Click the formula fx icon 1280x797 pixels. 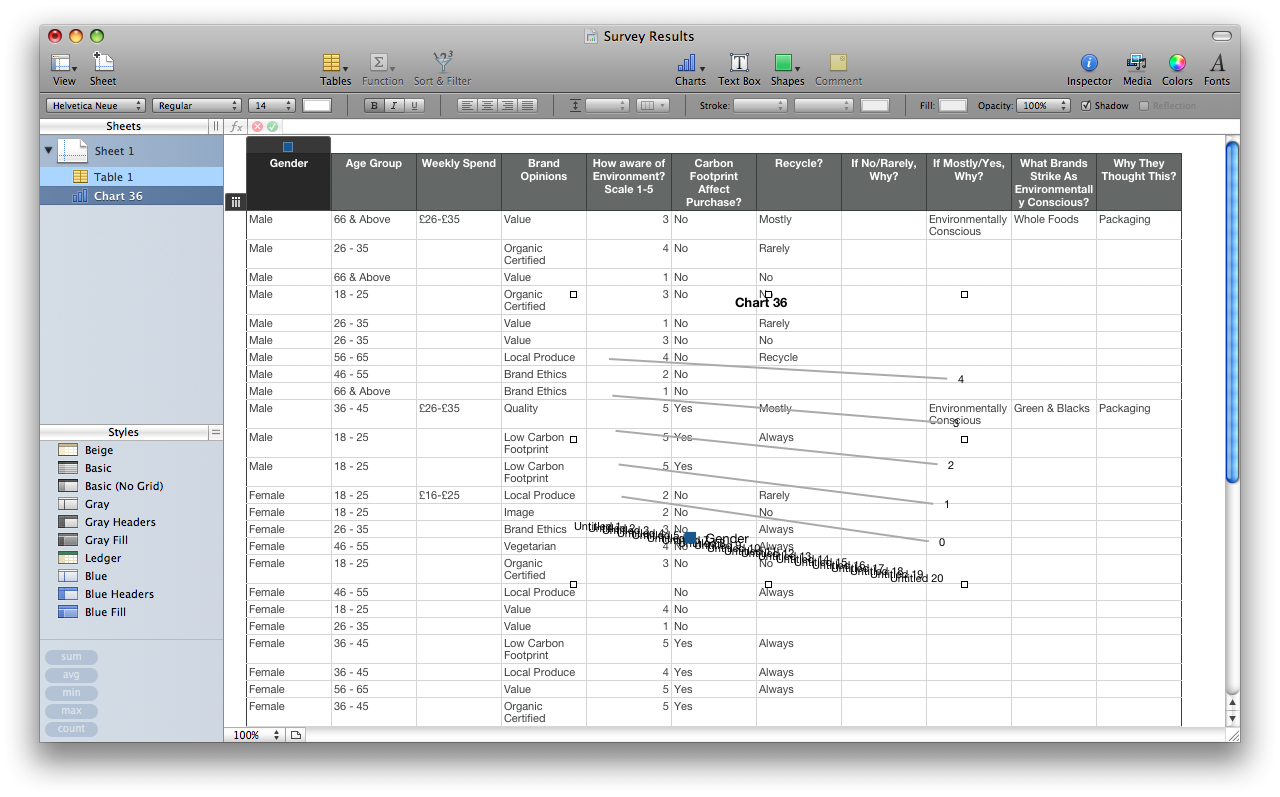coord(236,127)
